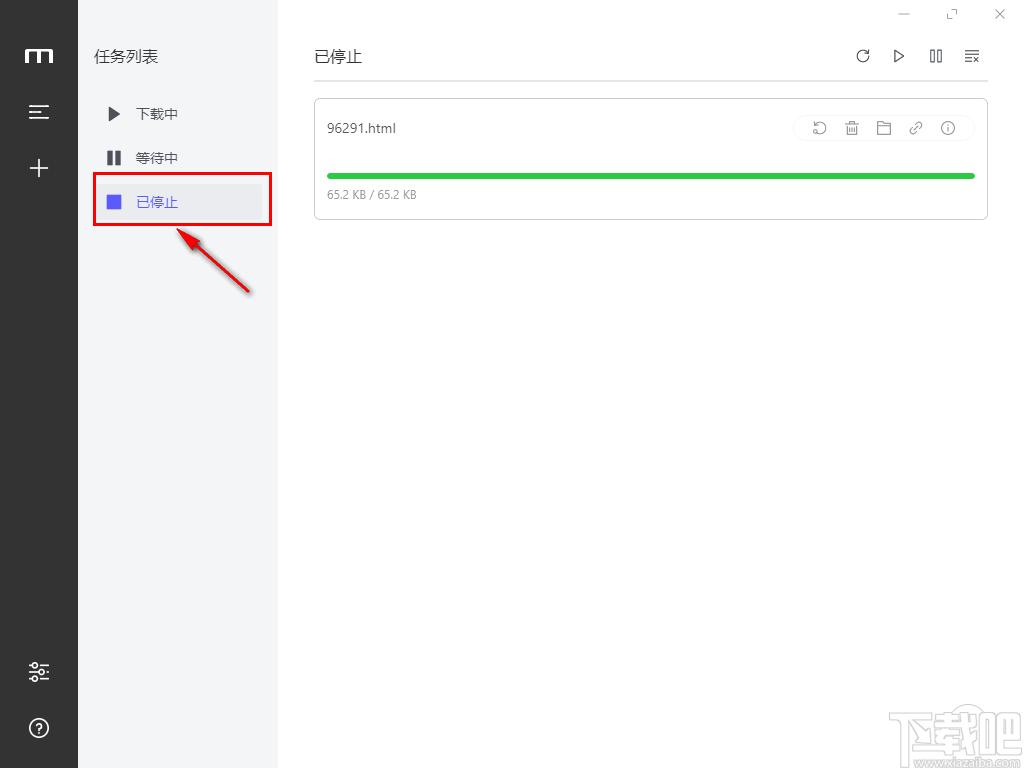
Task: Close the Motrix window
Action: (x=1000, y=14)
